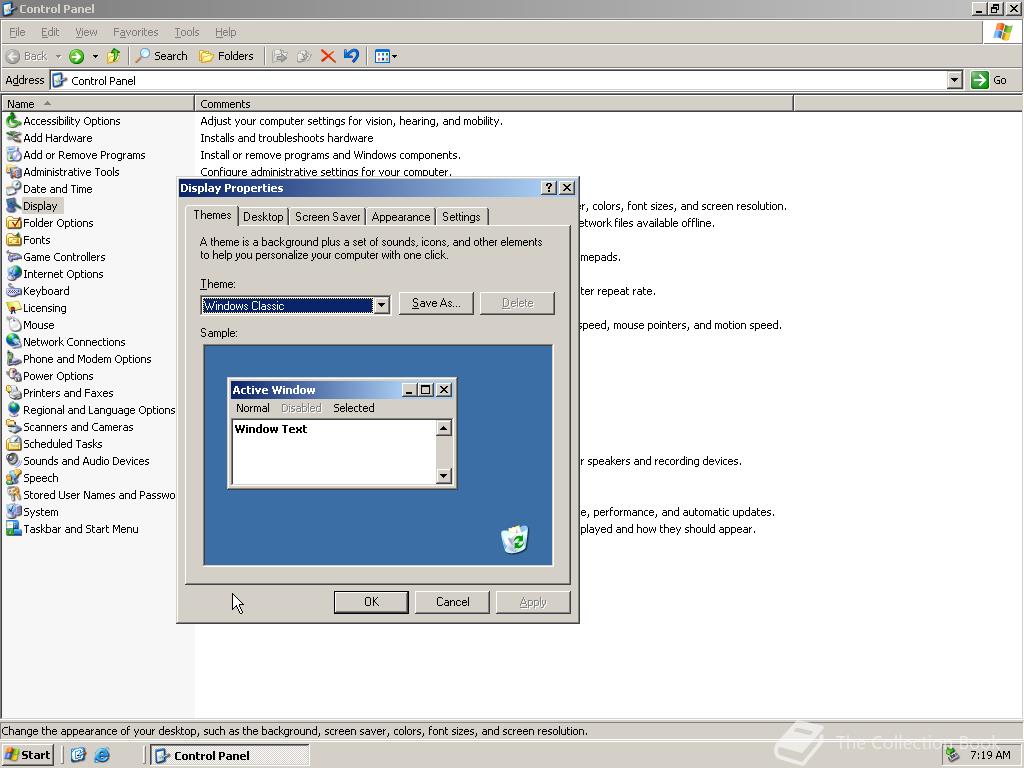The image size is (1024, 768).
Task: Select the Printers and Faxes icon
Action: click(x=14, y=392)
